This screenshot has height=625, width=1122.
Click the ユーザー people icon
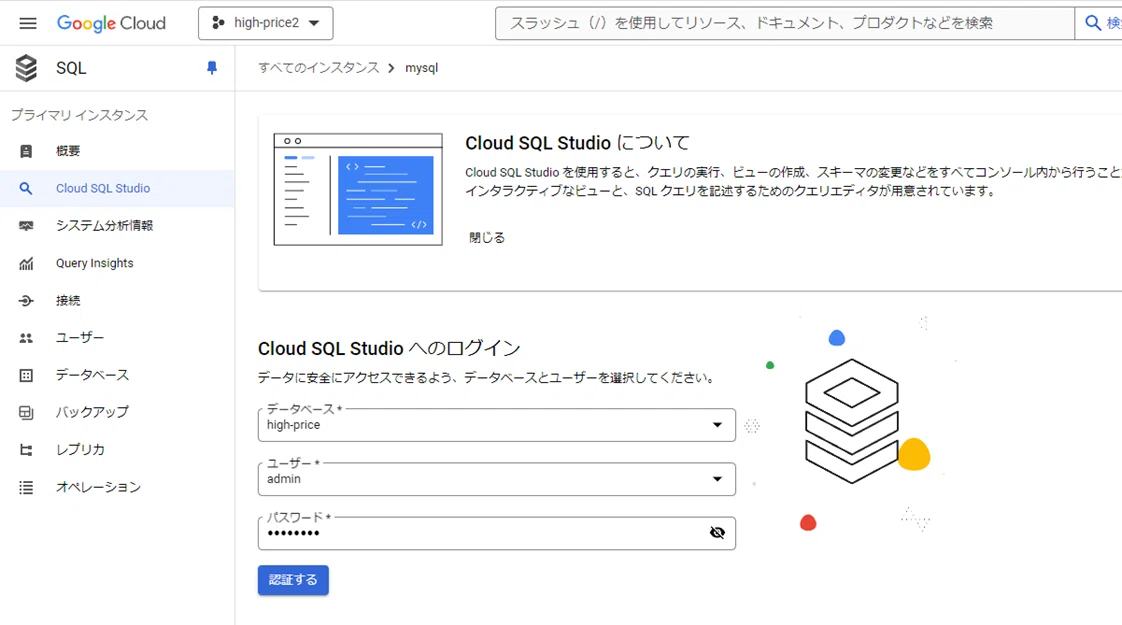[x=26, y=338]
